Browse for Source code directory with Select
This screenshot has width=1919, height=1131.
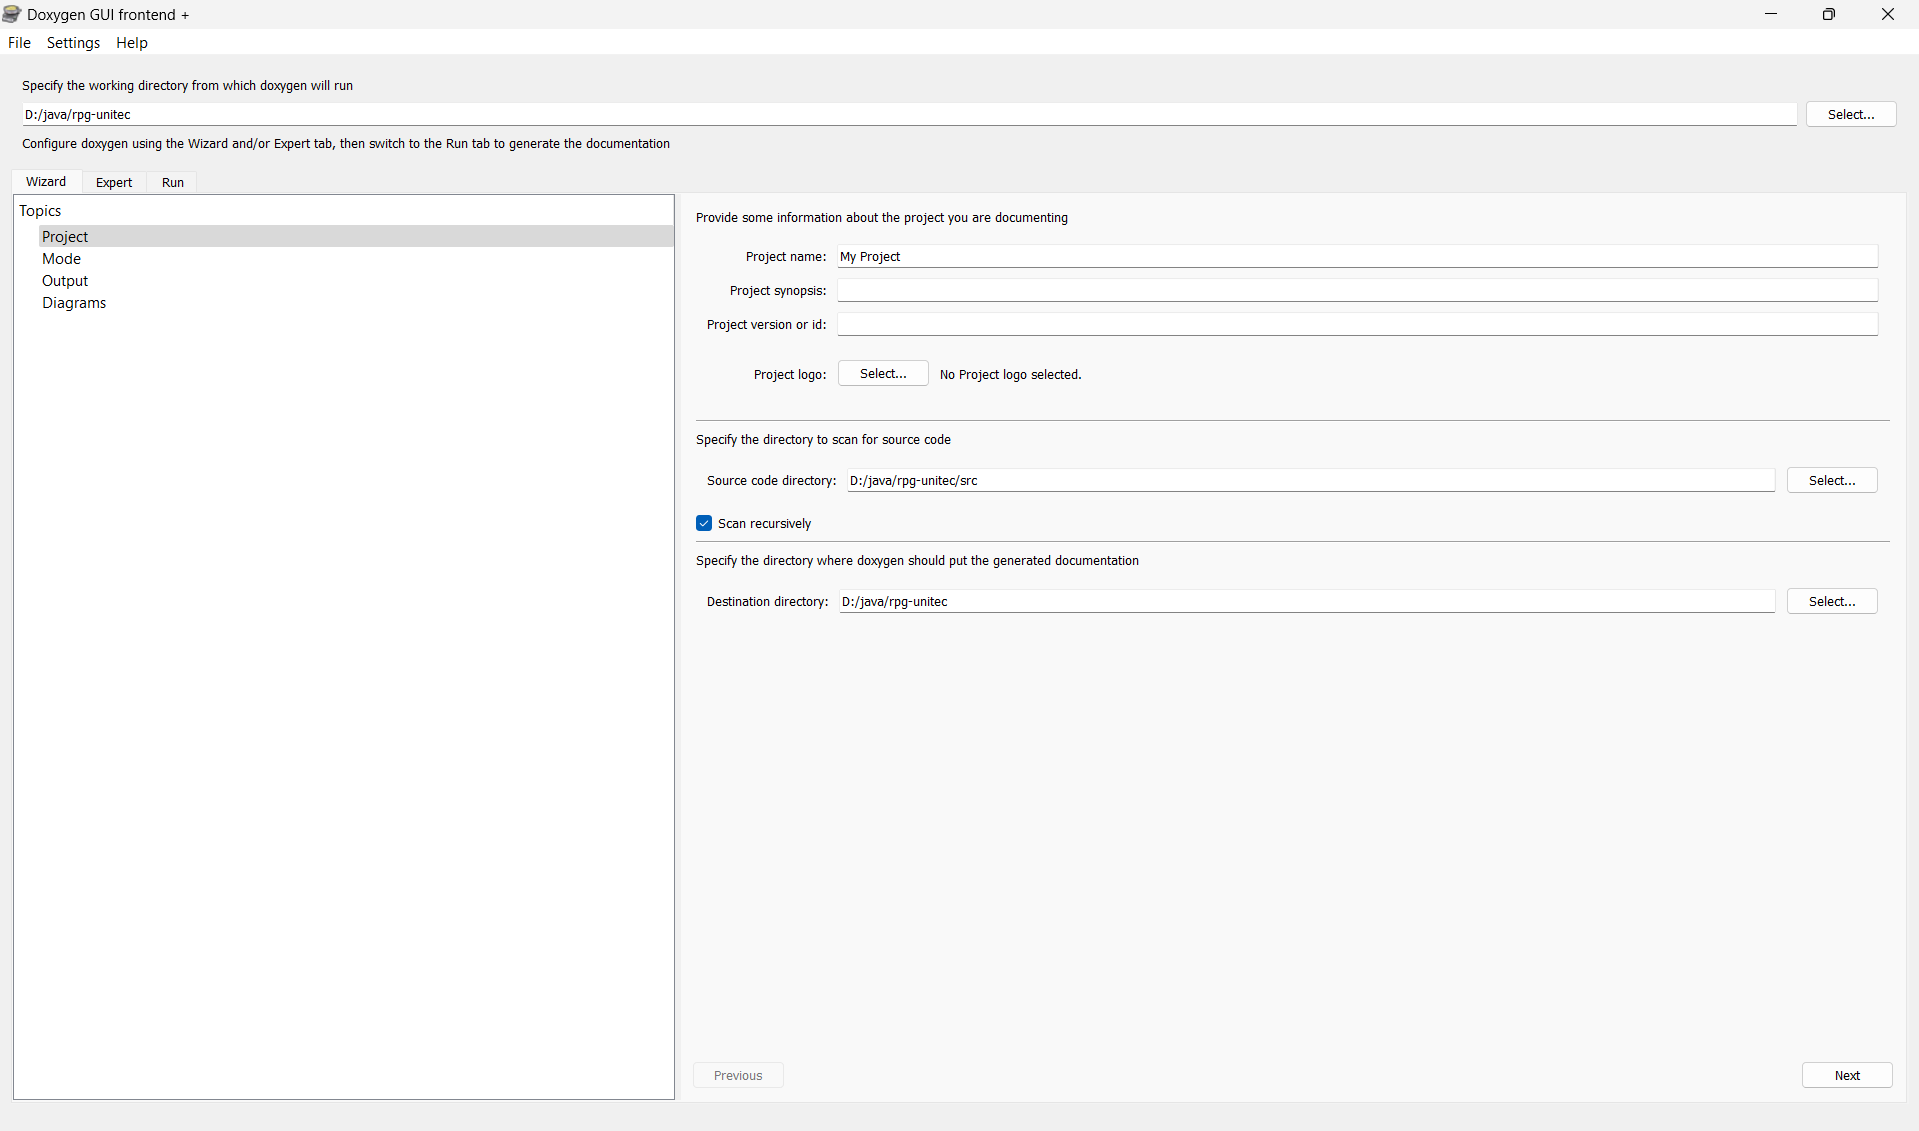[1832, 480]
